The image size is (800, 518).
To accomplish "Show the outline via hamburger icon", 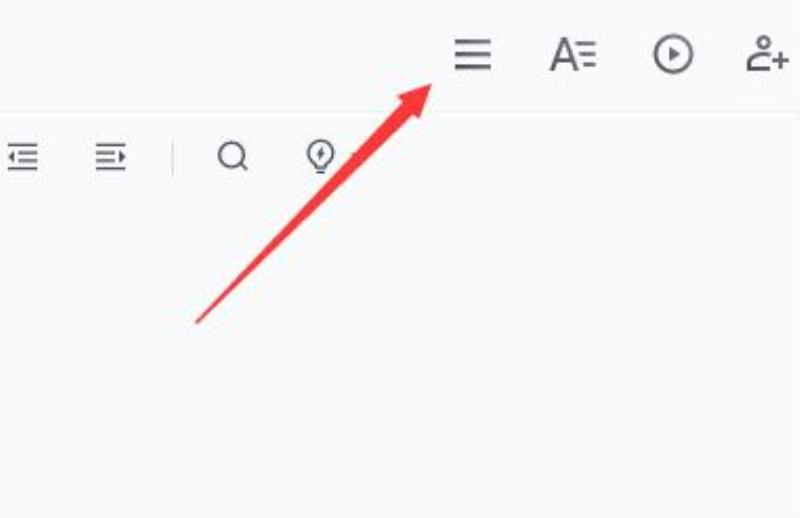I will (x=473, y=54).
